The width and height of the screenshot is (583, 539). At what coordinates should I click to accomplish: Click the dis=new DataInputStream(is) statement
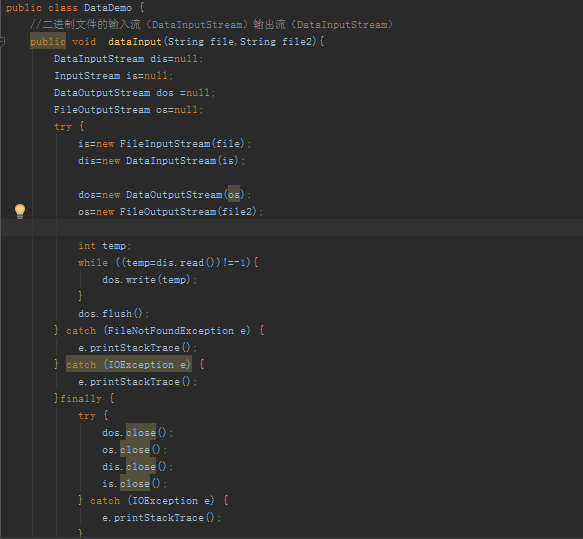coord(162,161)
